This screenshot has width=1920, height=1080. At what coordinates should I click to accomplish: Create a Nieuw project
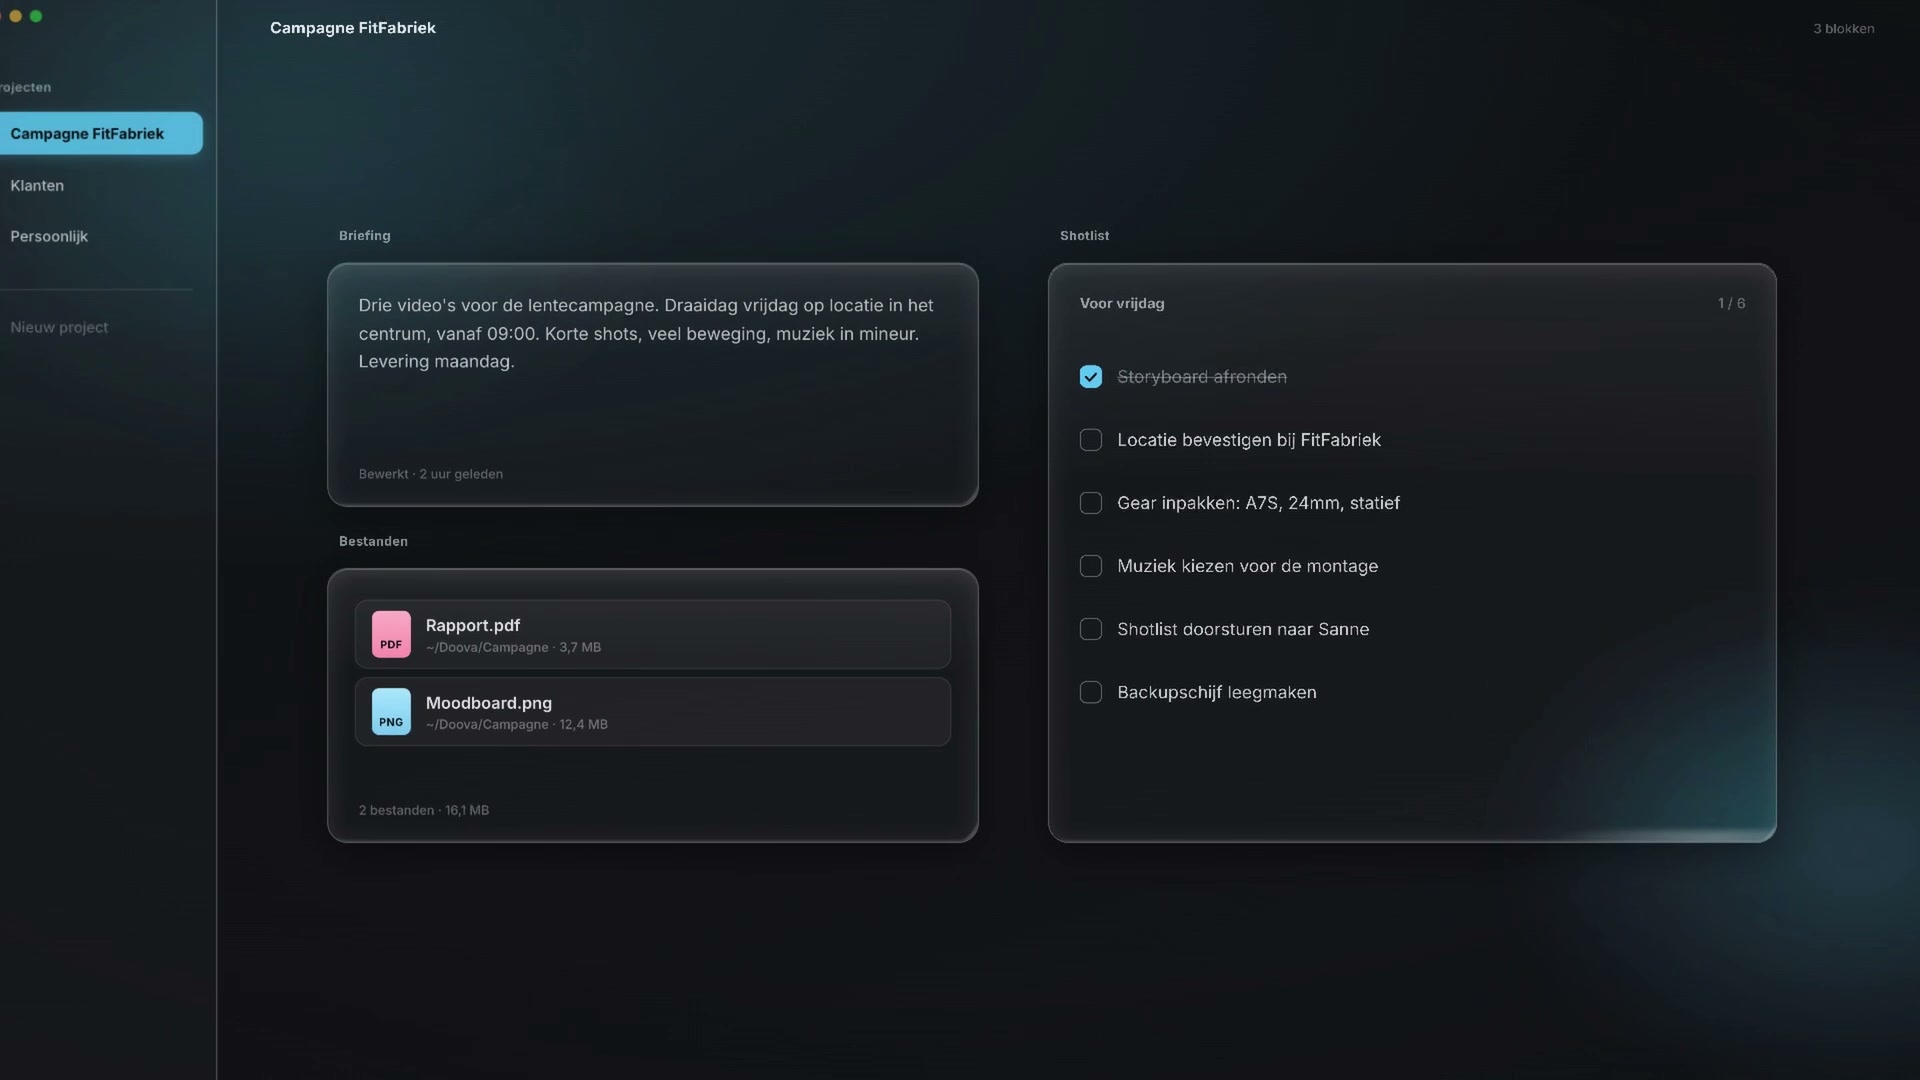point(59,327)
